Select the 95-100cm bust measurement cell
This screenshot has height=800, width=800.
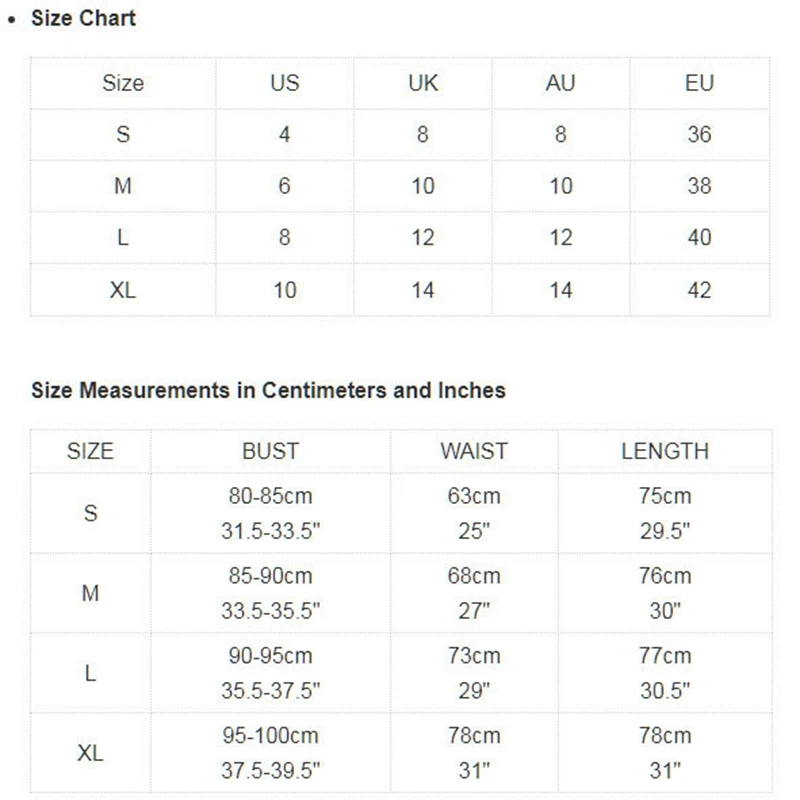click(x=270, y=736)
